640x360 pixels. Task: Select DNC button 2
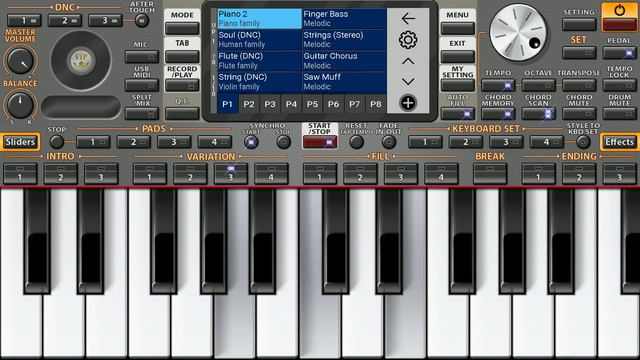[x=64, y=20]
